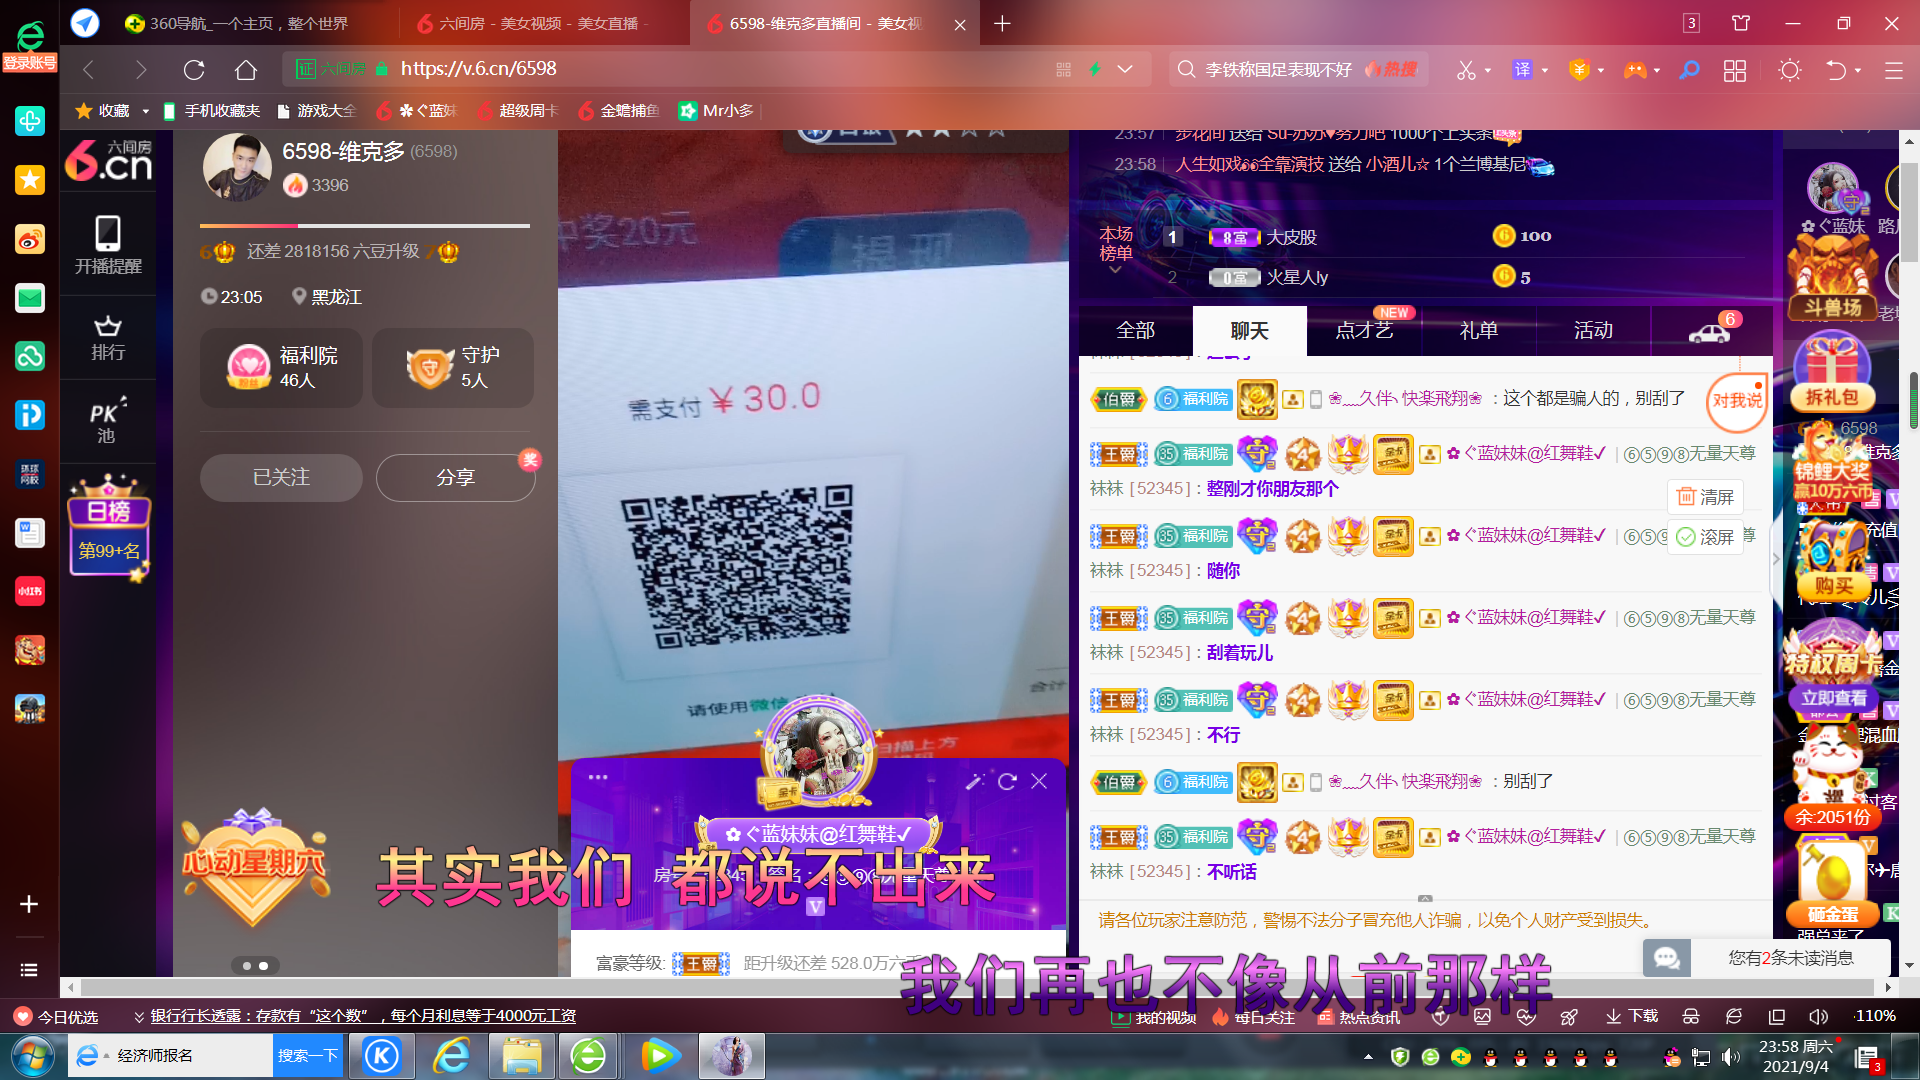Viewport: 1920px width, 1080px height.
Task: Open 开播提醒 phone icon
Action: (108, 245)
